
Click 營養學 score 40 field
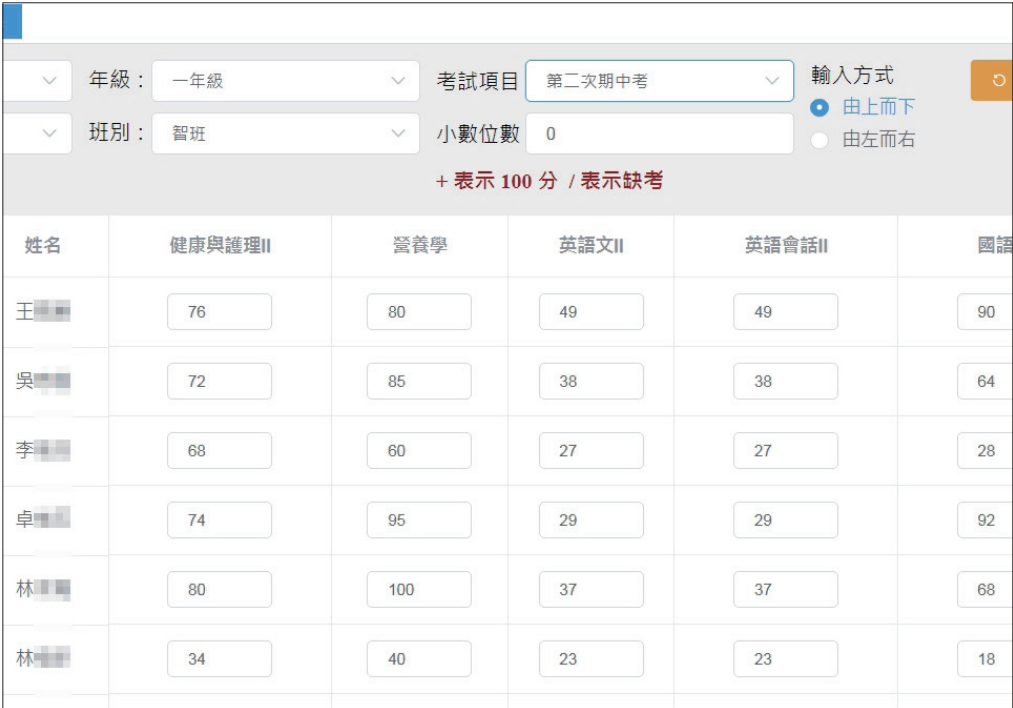tap(419, 659)
